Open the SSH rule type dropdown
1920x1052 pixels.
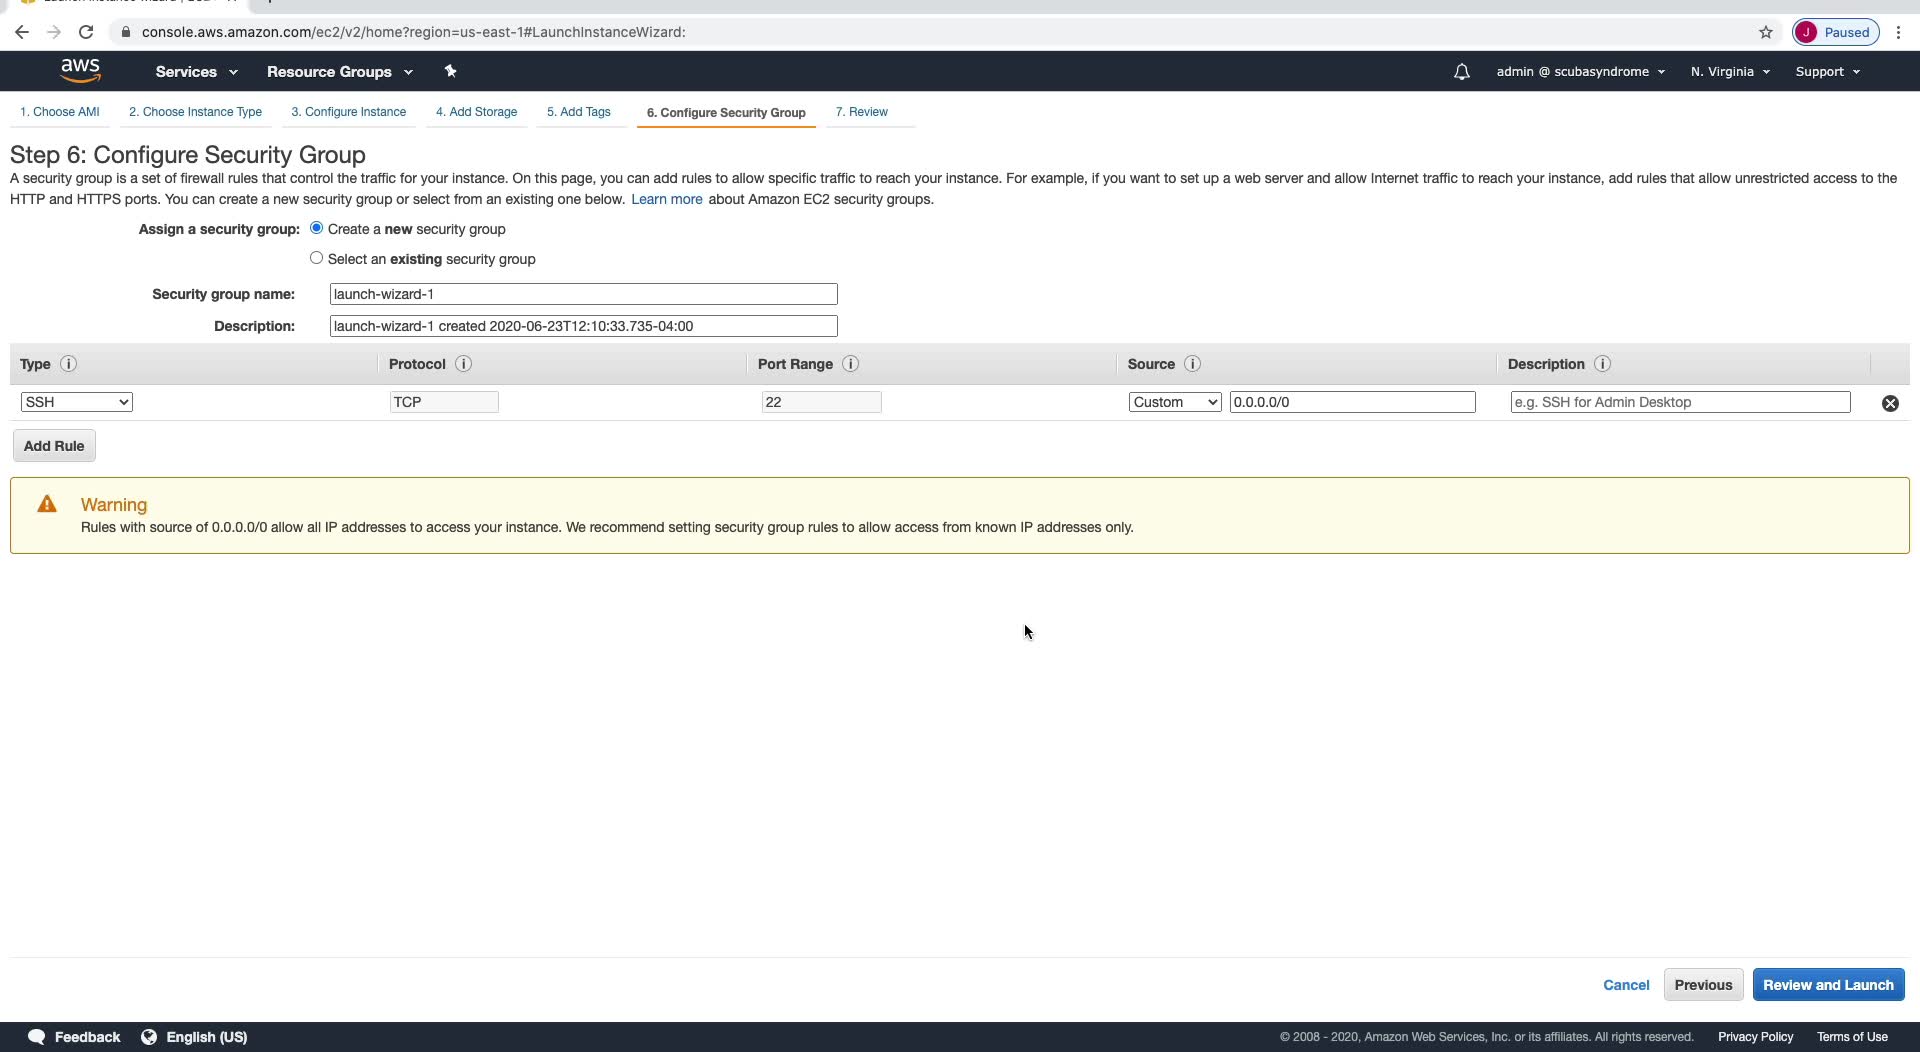[x=77, y=402]
